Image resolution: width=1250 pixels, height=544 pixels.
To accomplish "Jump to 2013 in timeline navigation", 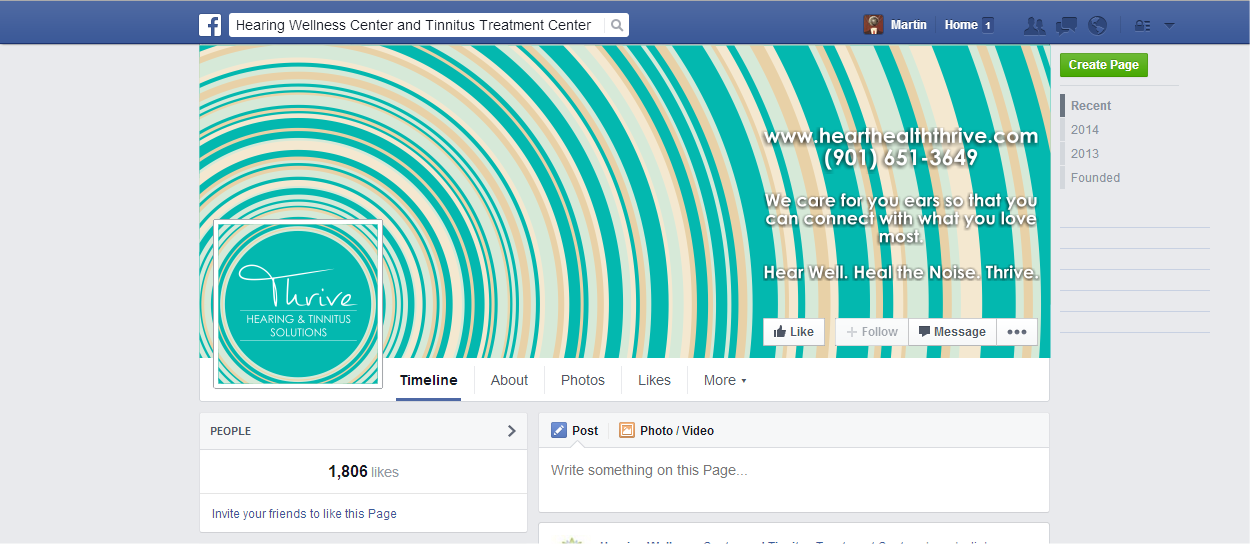I will coord(1085,153).
